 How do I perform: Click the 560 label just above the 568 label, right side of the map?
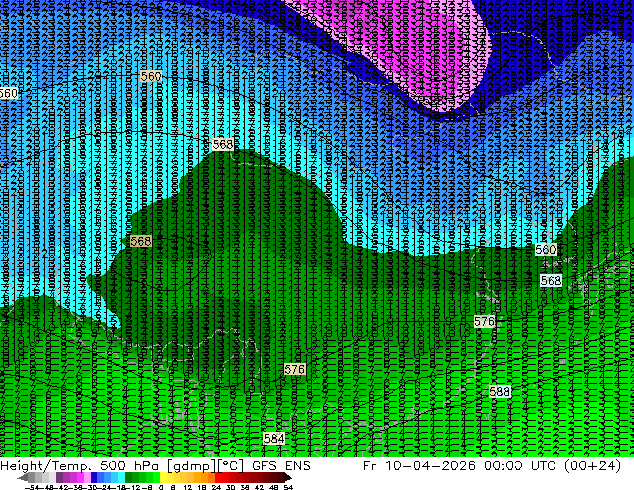click(545, 249)
